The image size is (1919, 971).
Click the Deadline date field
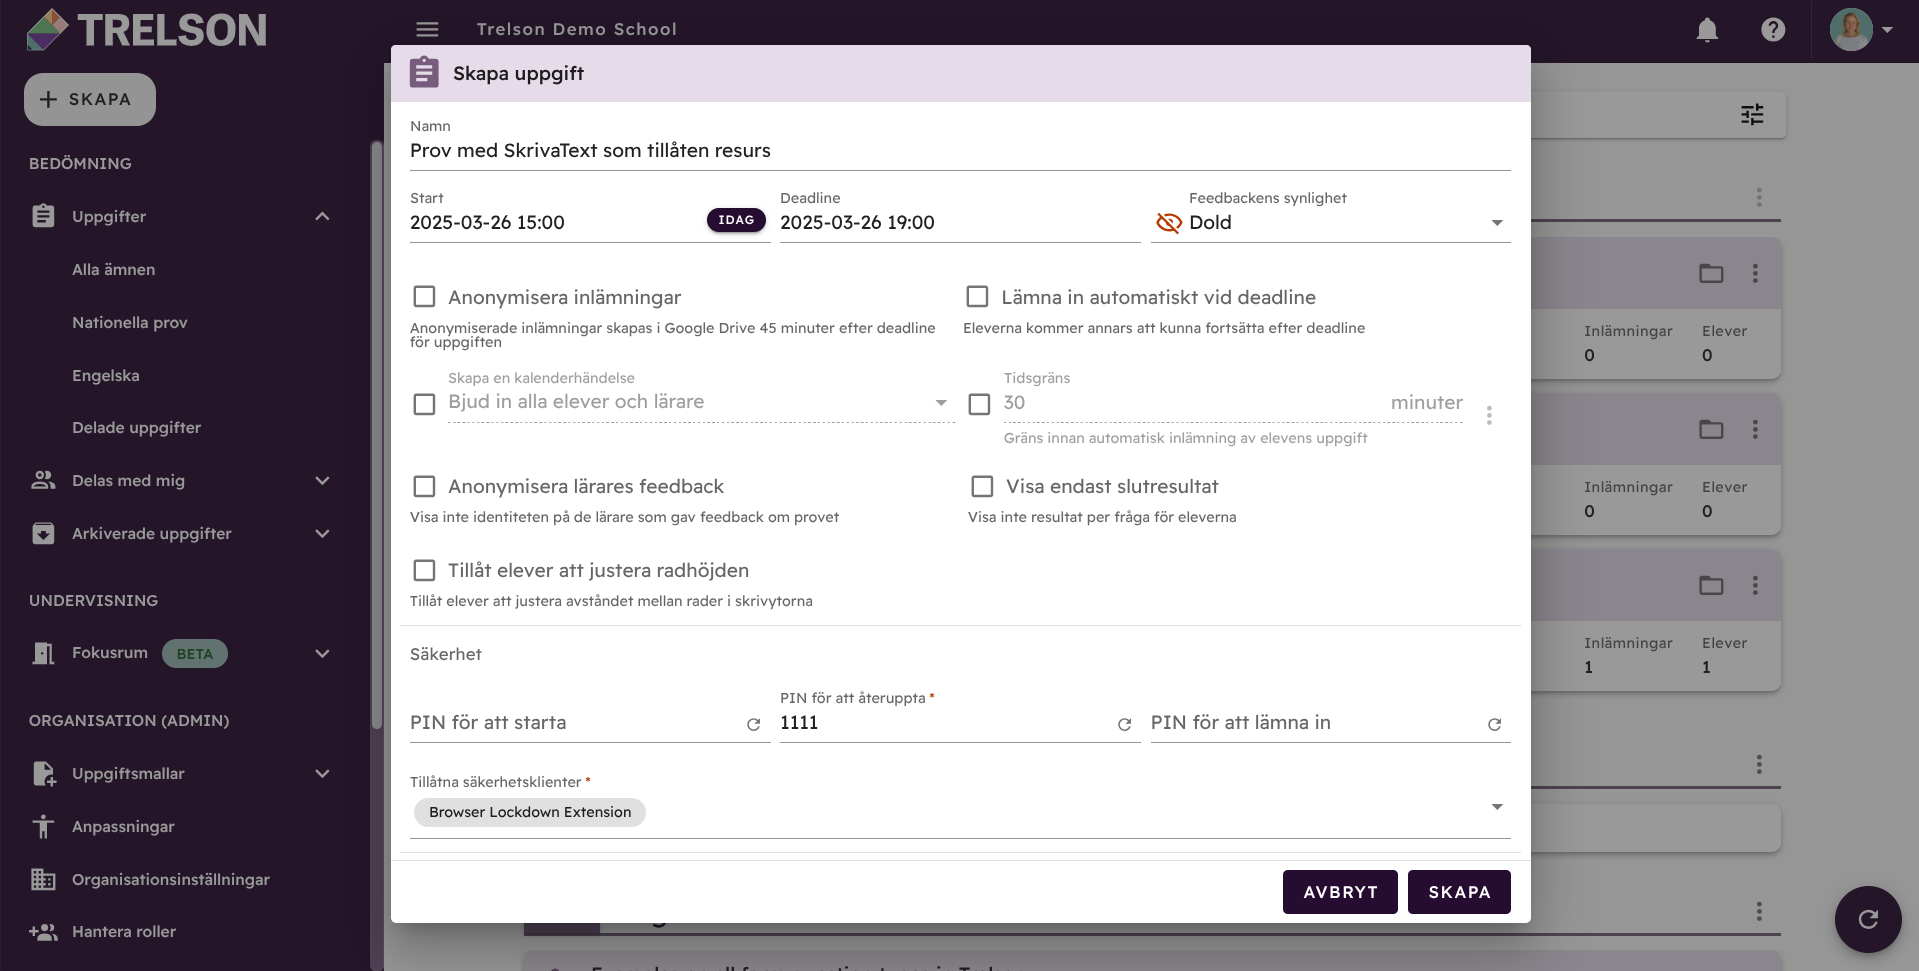pos(960,223)
